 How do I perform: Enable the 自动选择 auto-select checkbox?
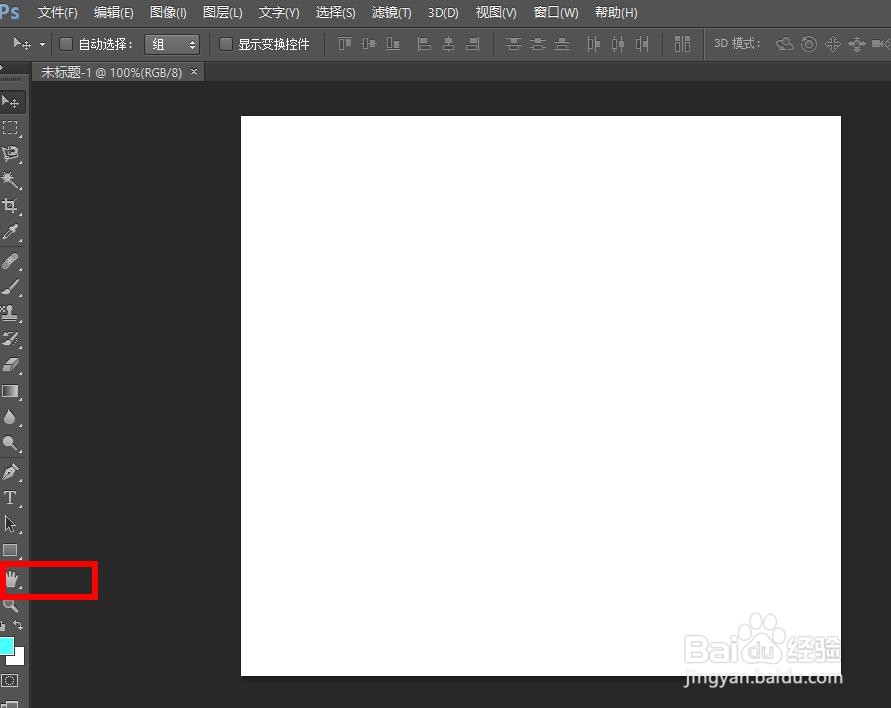66,43
